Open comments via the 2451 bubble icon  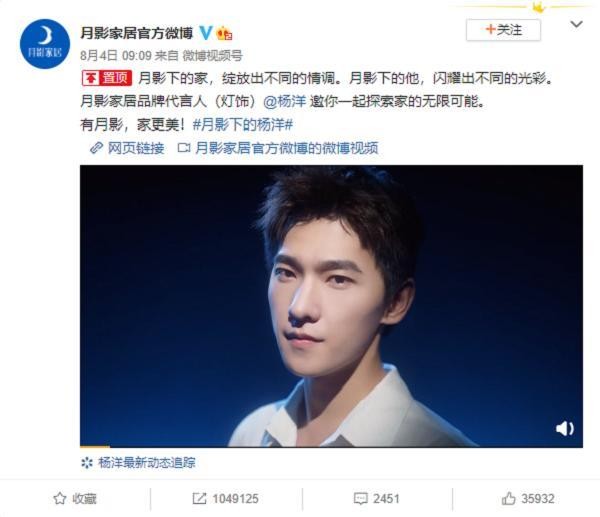pyautogui.click(x=360, y=498)
